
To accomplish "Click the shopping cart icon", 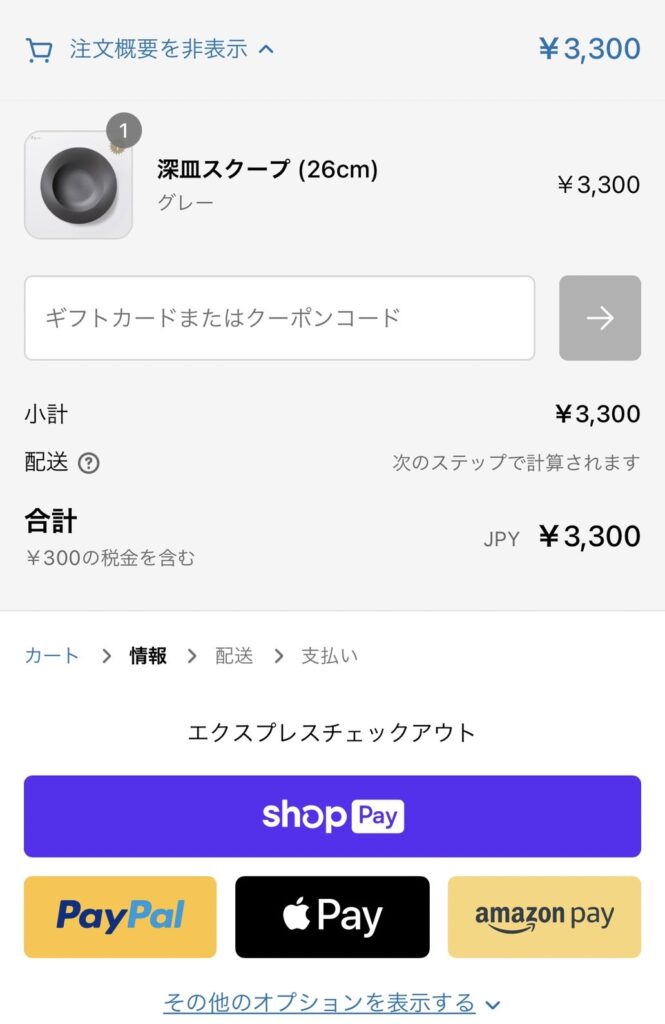I will pyautogui.click(x=39, y=49).
